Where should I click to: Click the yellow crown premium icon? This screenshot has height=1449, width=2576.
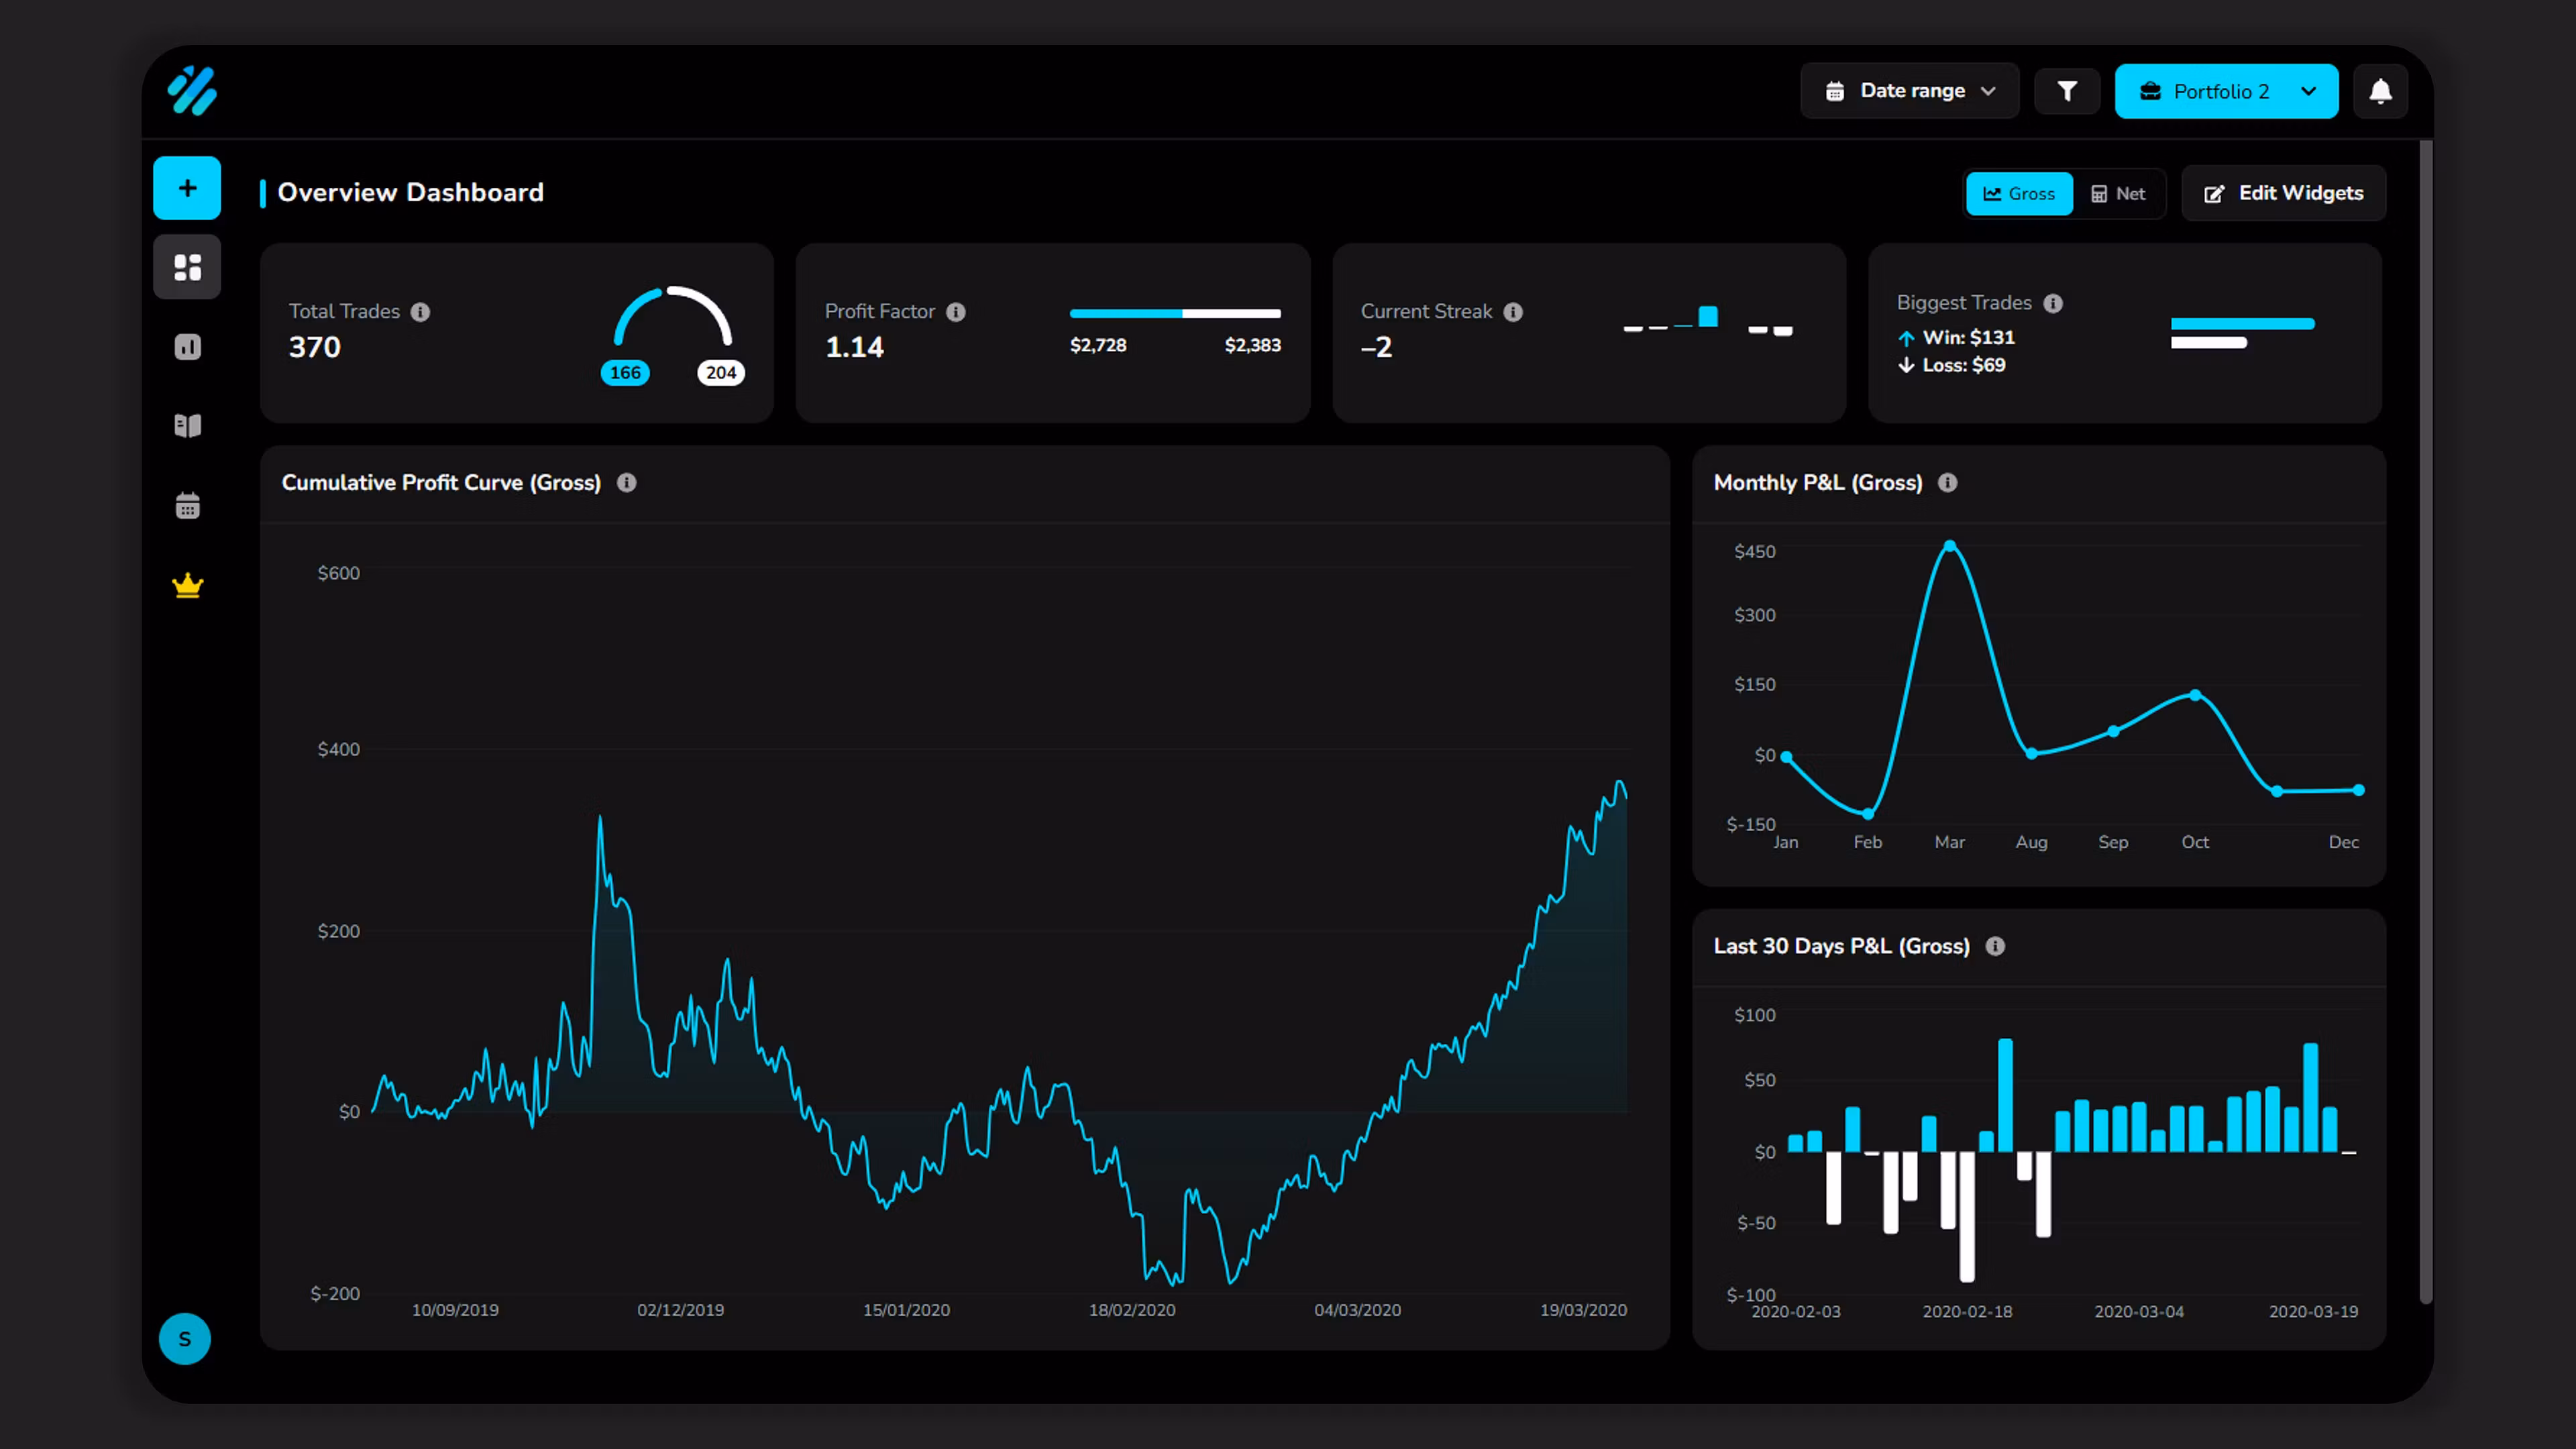(187, 585)
